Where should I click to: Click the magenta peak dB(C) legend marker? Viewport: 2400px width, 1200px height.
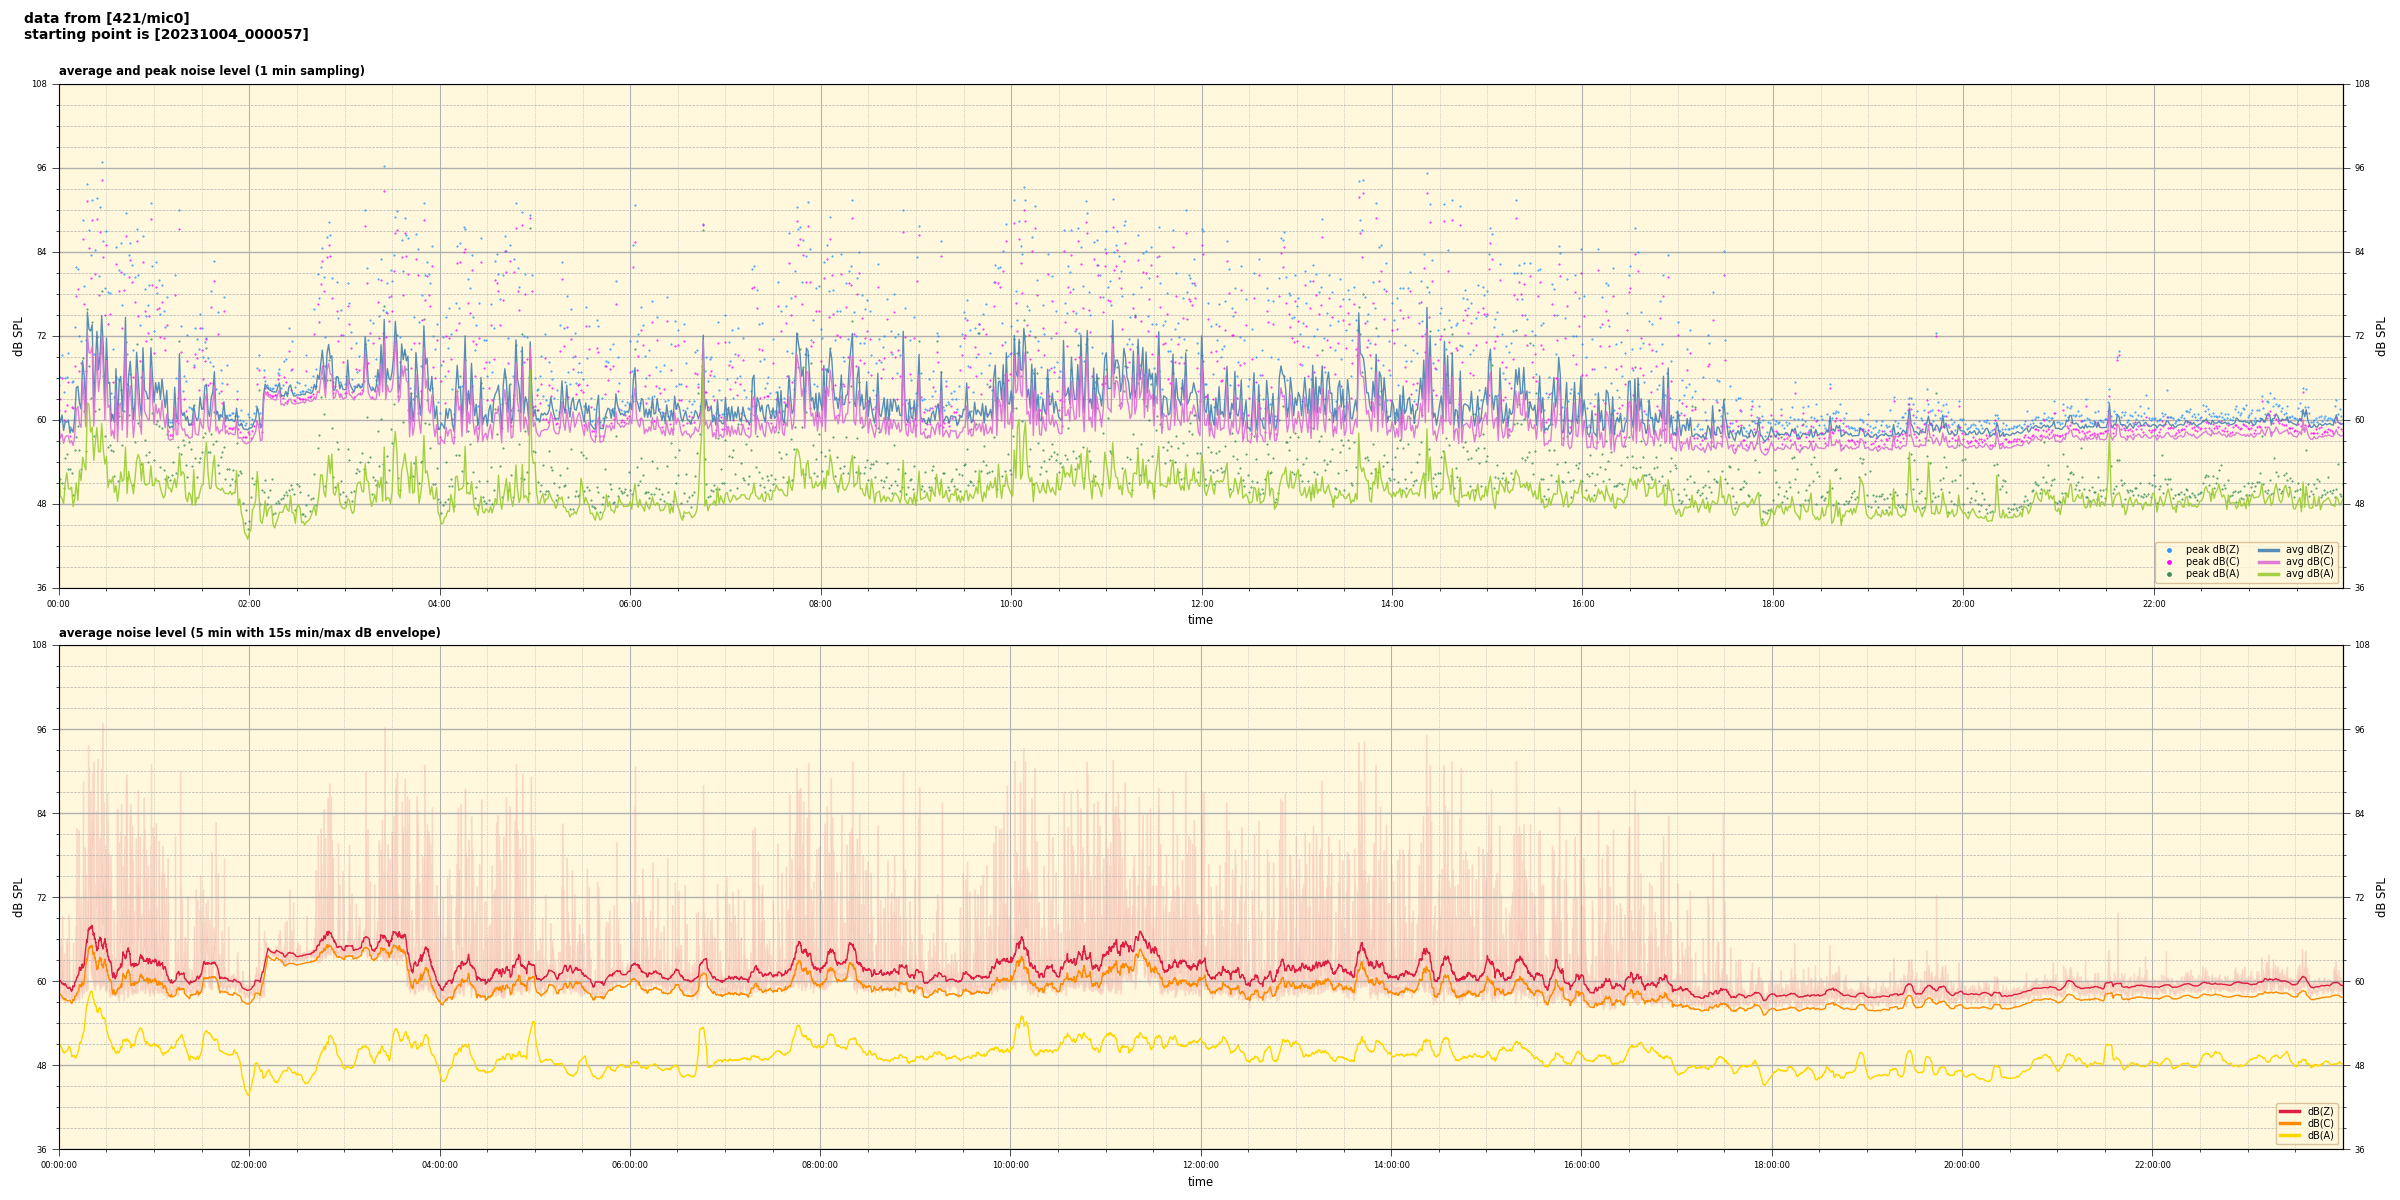(2169, 562)
